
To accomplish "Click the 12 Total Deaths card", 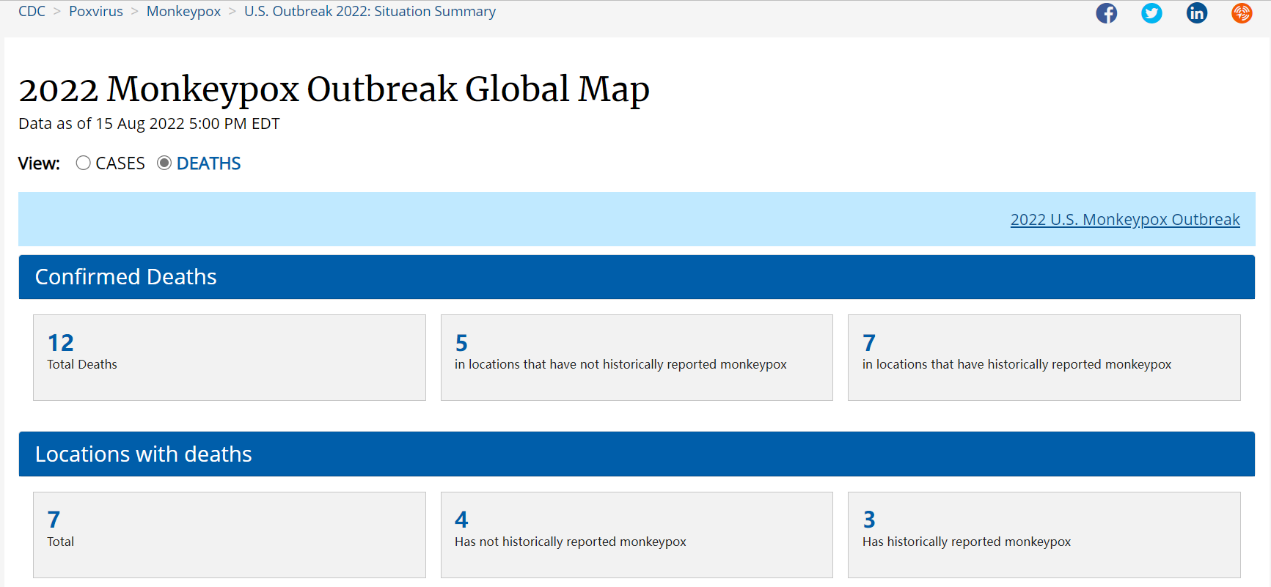I will pos(229,358).
